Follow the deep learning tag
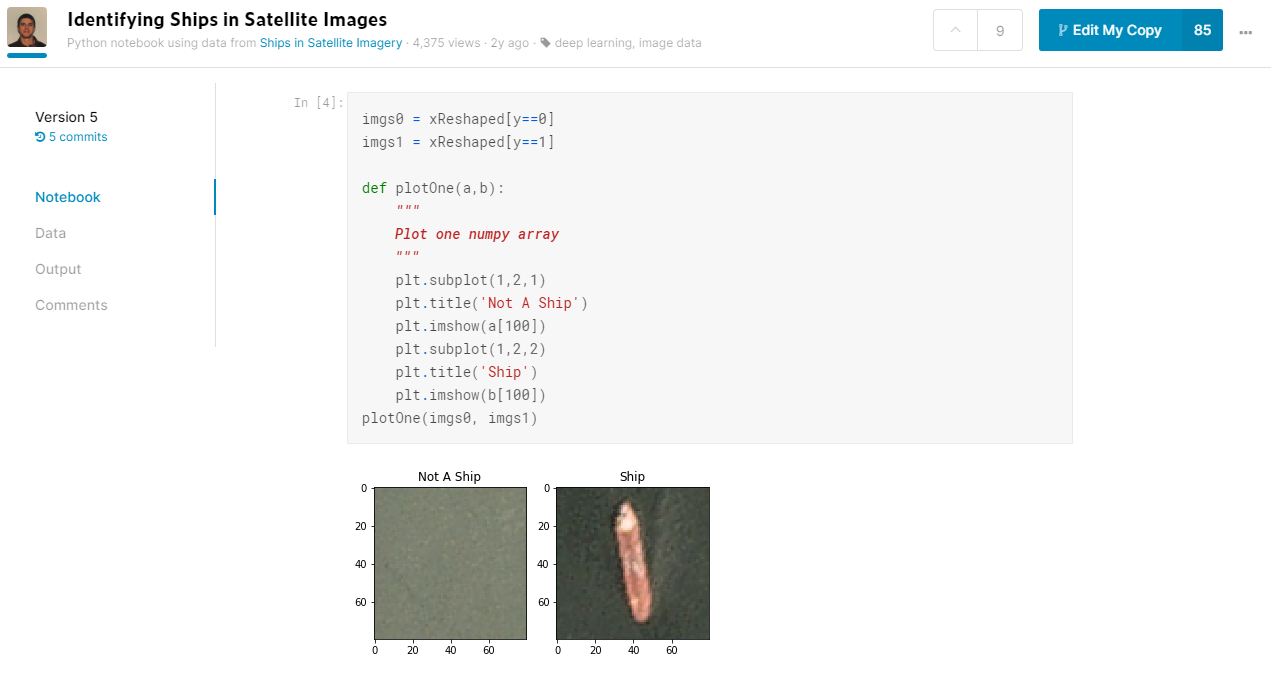1271x697 pixels. pos(593,43)
